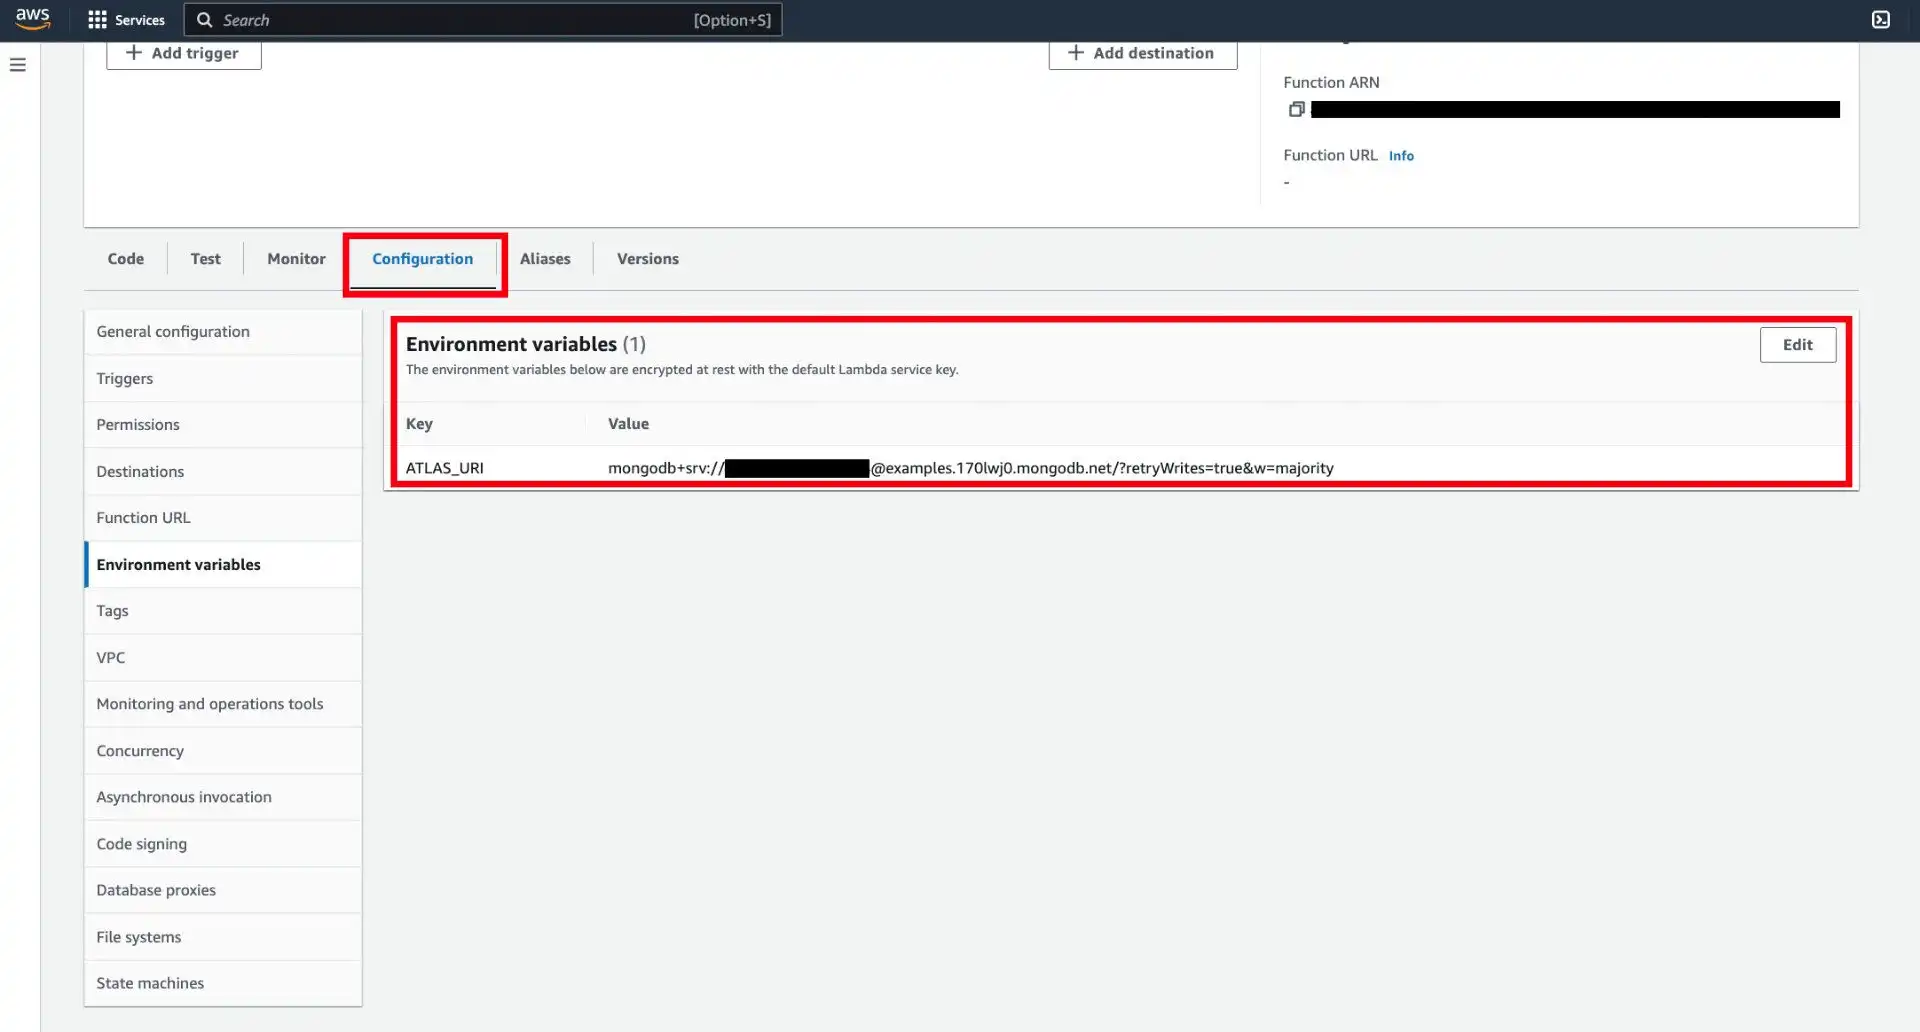The height and width of the screenshot is (1032, 1920).
Task: Open the Function URL Info link
Action: [x=1401, y=155]
